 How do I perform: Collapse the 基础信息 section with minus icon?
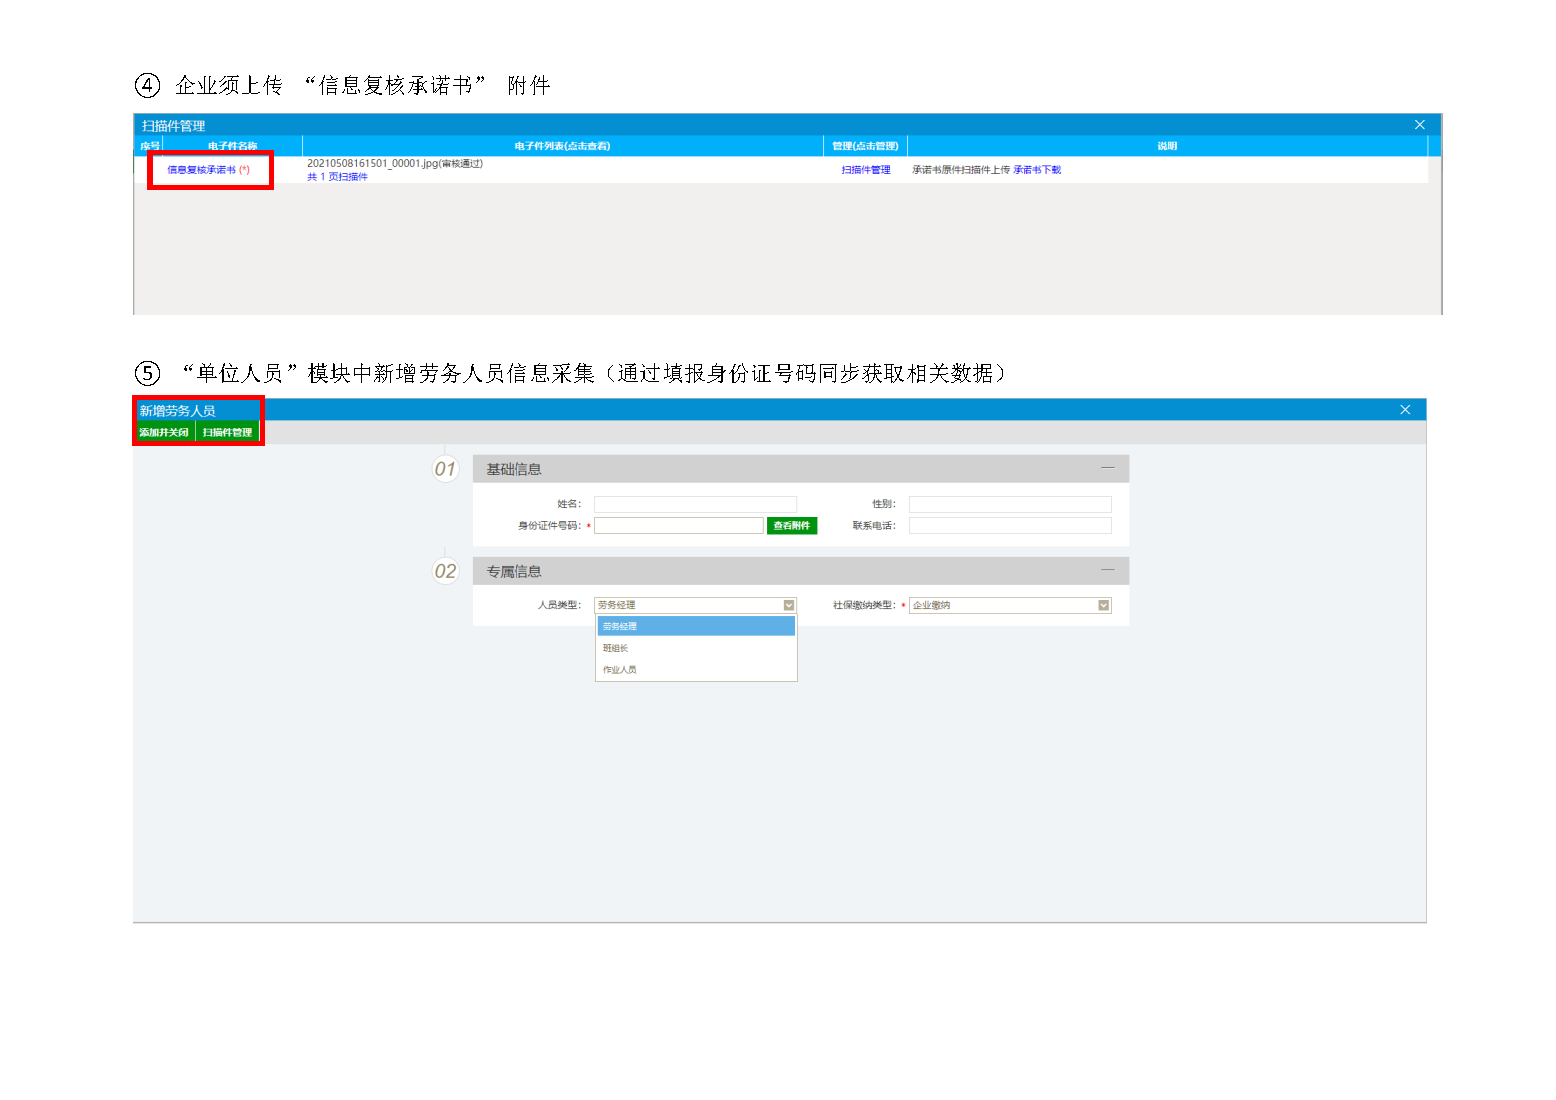[x=1107, y=468]
